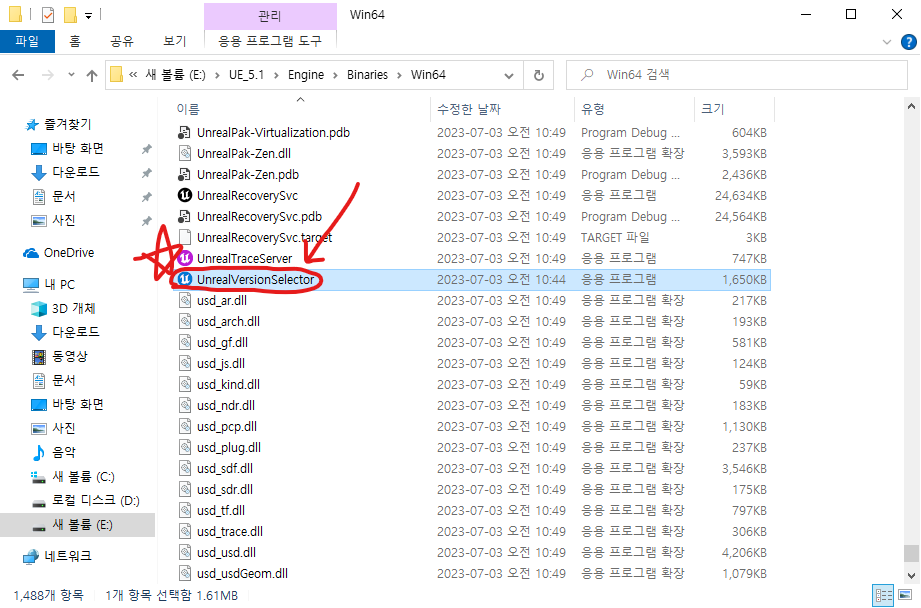921x608 pixels.
Task: Select the UnrealPak-Zen.pdb file icon
Action: 185,174
